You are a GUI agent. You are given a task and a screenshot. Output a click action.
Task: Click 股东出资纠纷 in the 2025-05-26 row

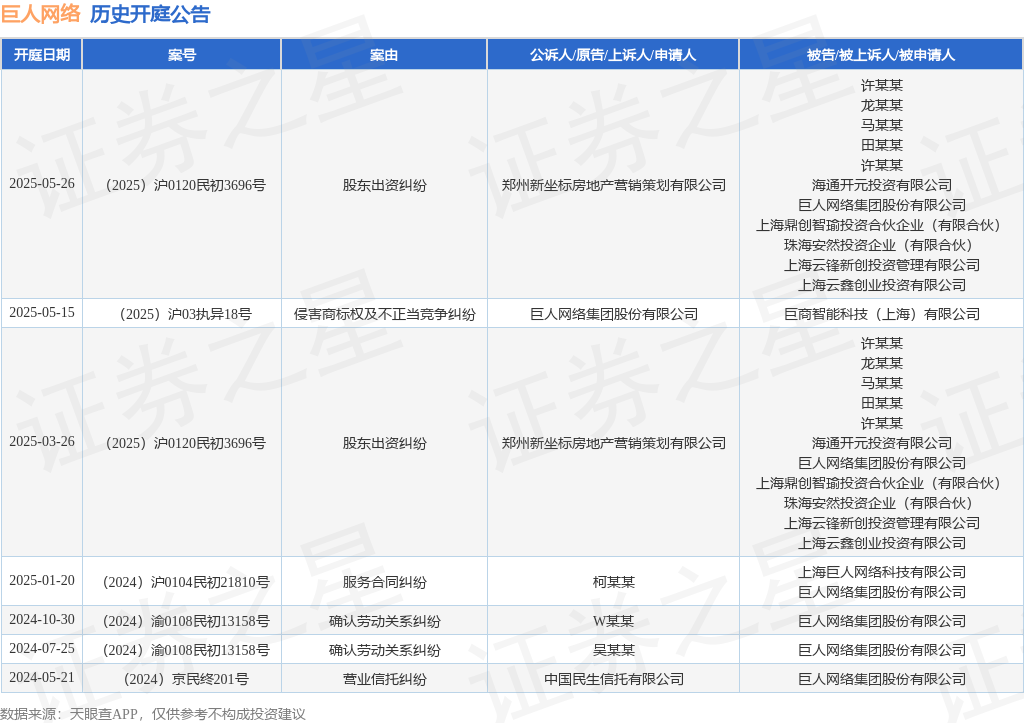tap(384, 185)
